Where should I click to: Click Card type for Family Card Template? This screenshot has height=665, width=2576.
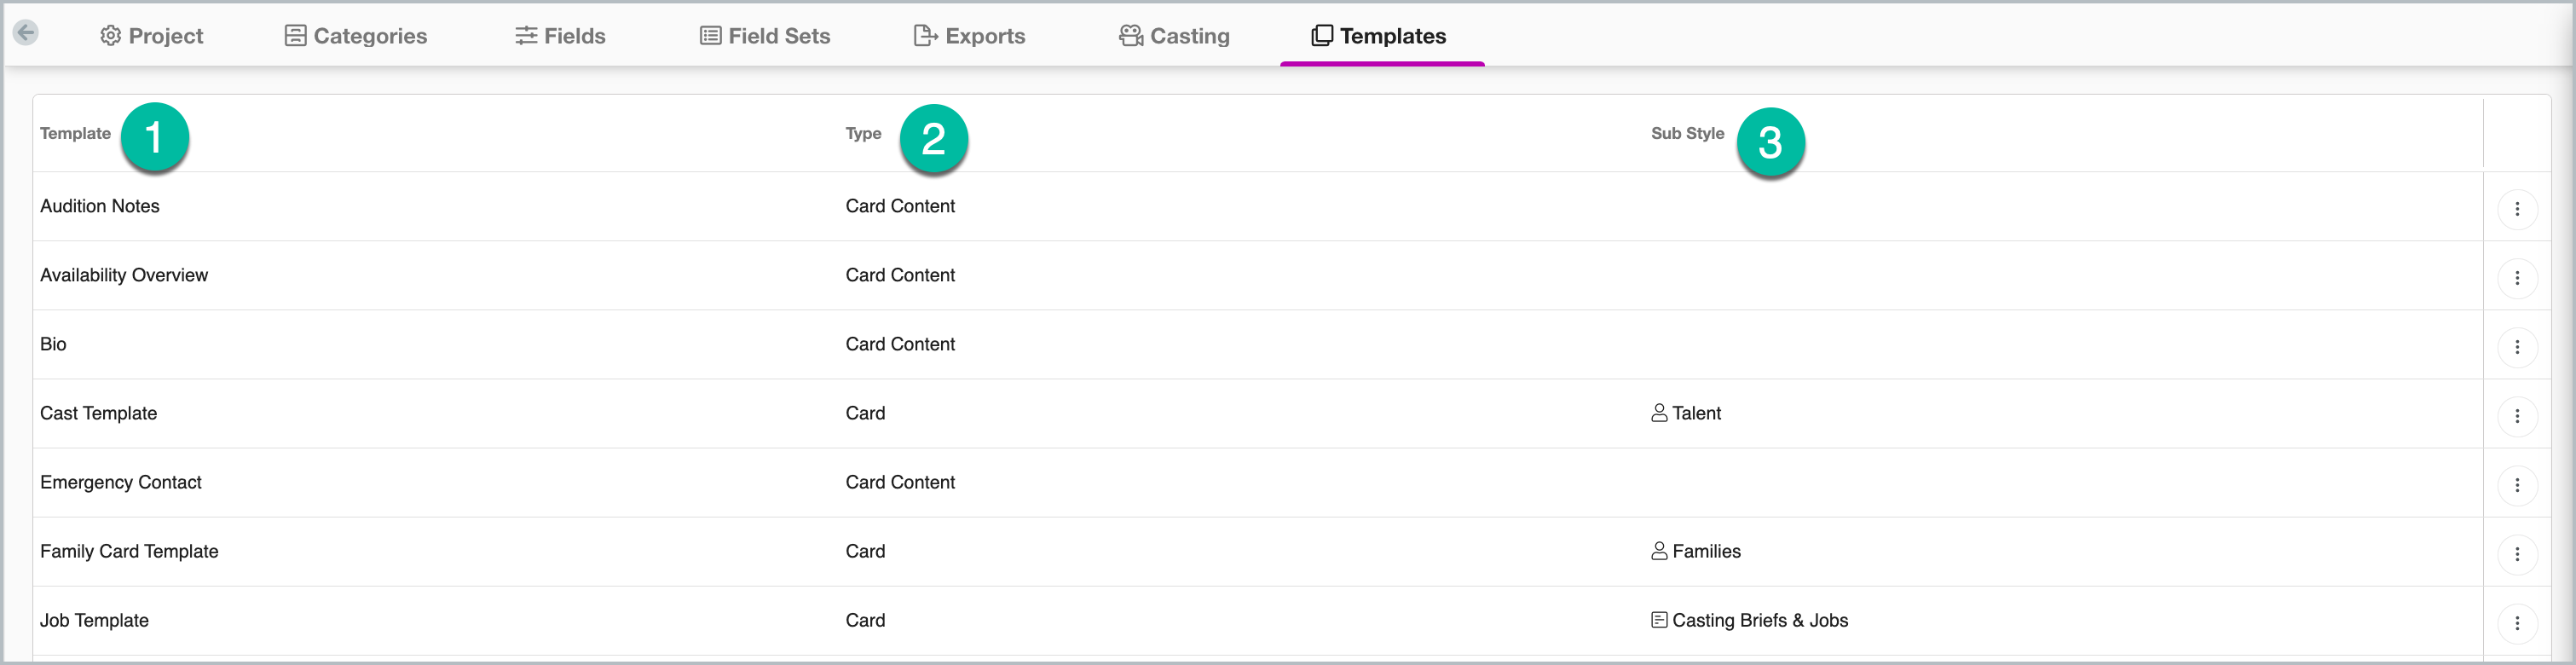click(865, 551)
